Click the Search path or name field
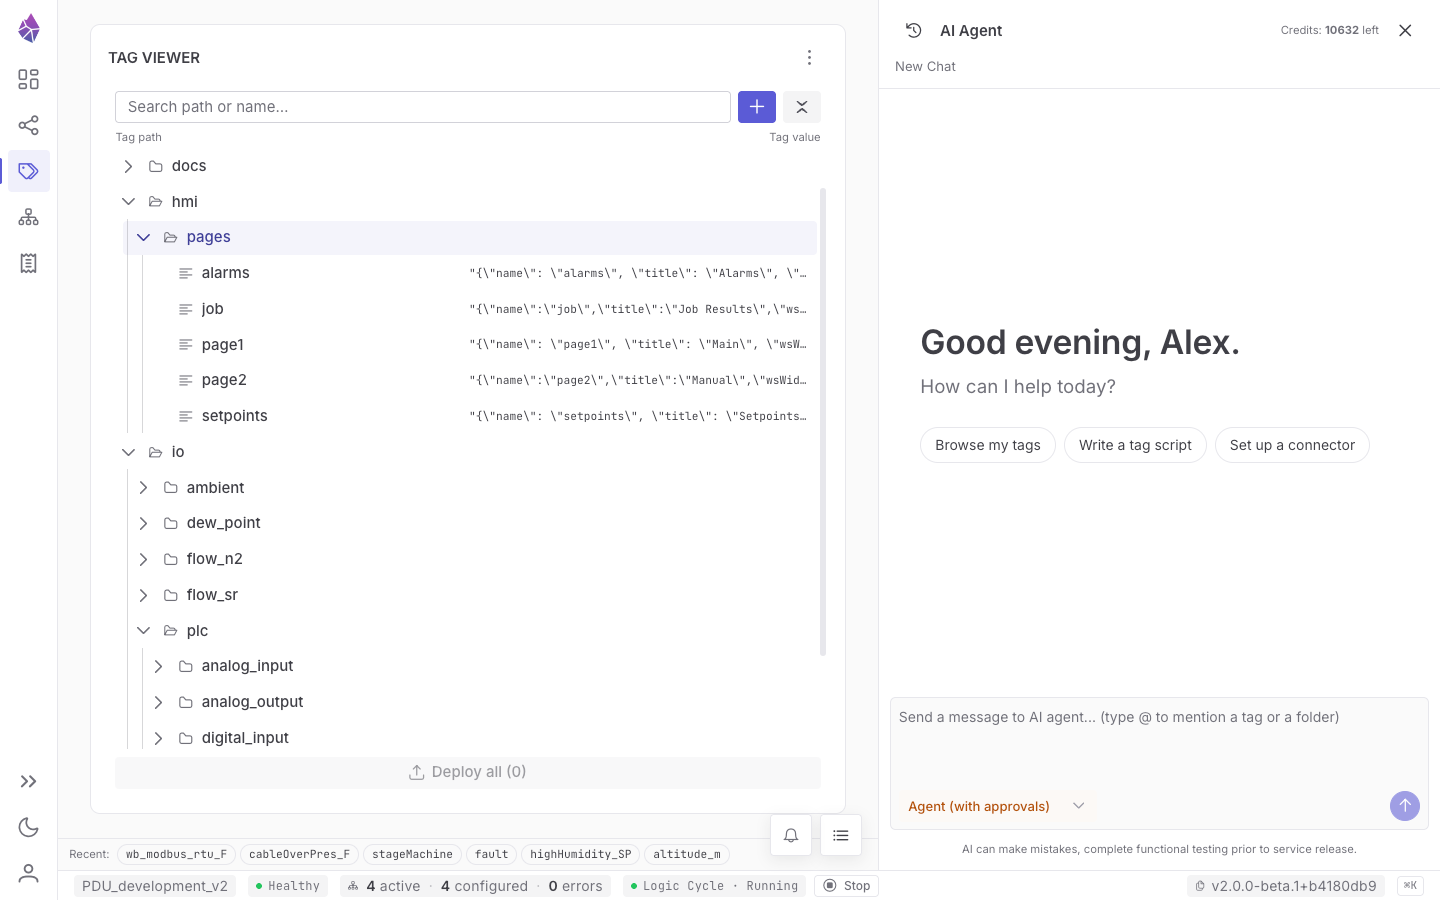 [x=423, y=107]
